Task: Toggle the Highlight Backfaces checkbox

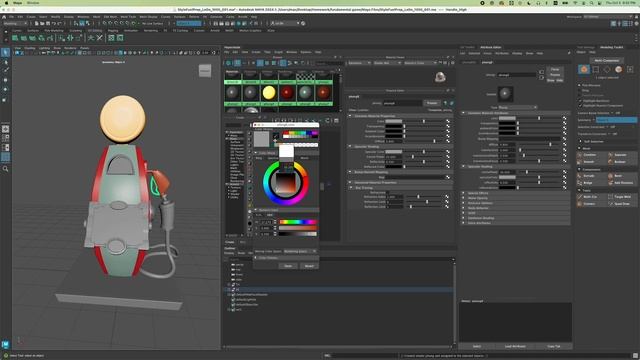Action: click(580, 100)
